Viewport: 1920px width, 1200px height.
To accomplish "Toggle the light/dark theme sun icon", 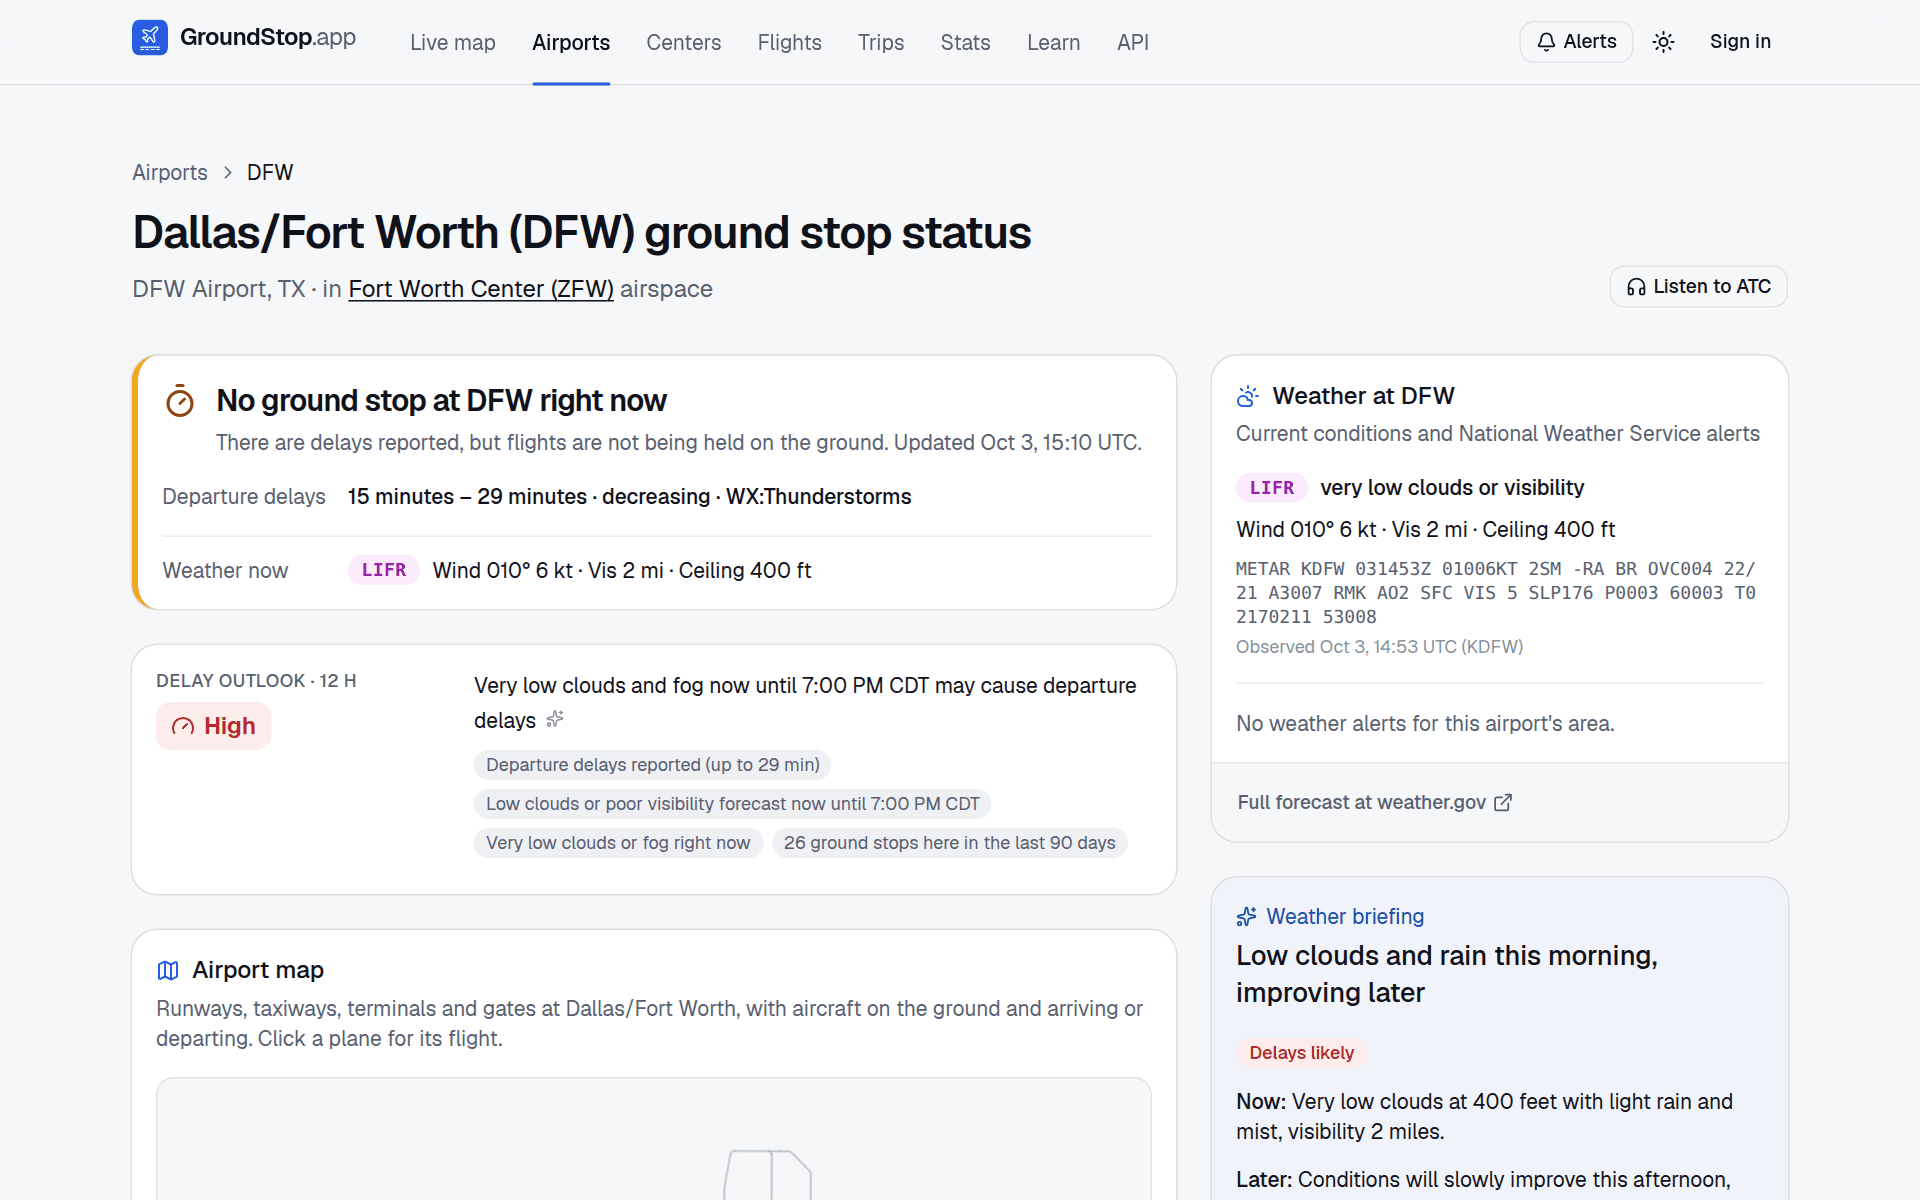I will pyautogui.click(x=1663, y=42).
